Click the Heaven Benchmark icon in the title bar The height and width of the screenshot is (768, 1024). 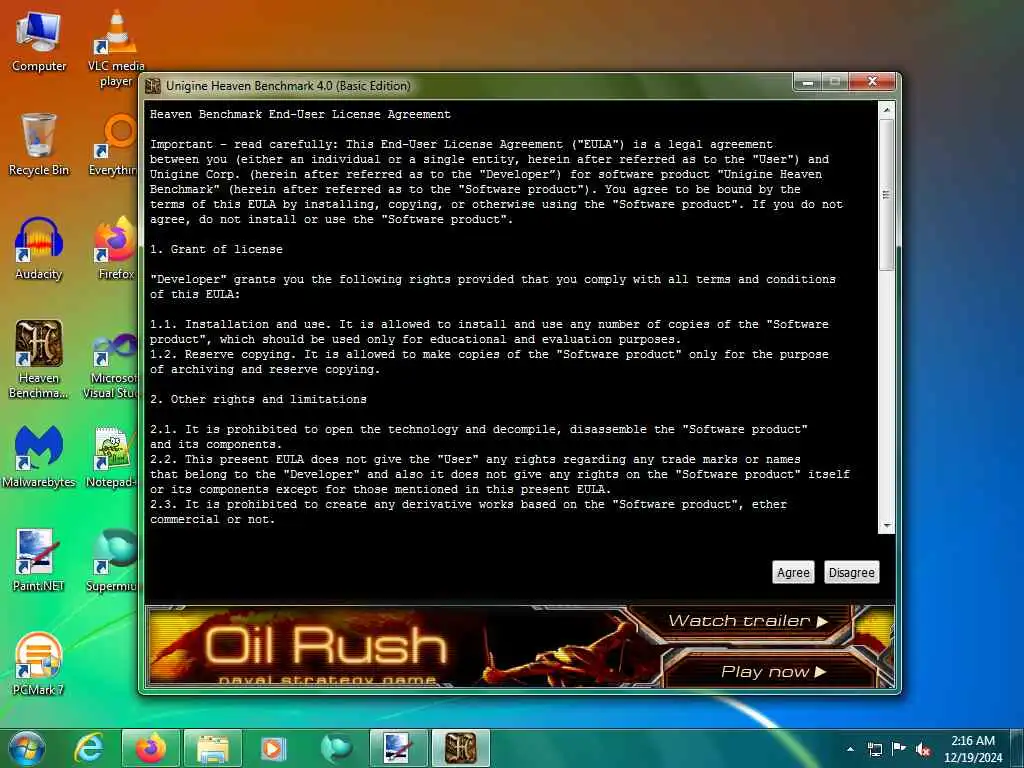153,86
